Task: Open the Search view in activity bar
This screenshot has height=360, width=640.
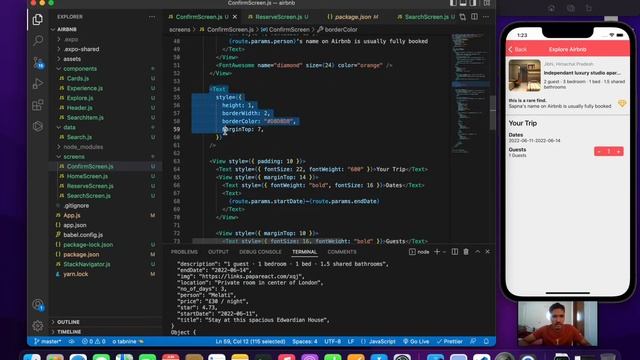Action: pyautogui.click(x=38, y=40)
